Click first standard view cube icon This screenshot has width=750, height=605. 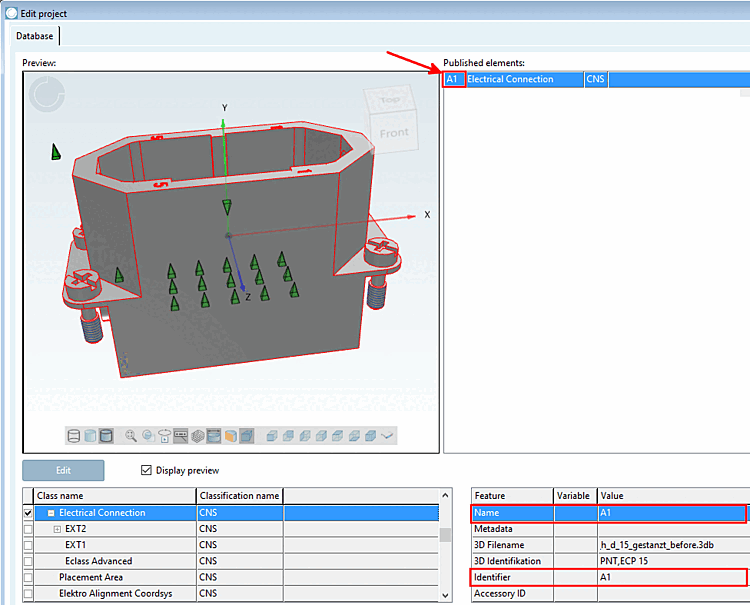tap(272, 435)
